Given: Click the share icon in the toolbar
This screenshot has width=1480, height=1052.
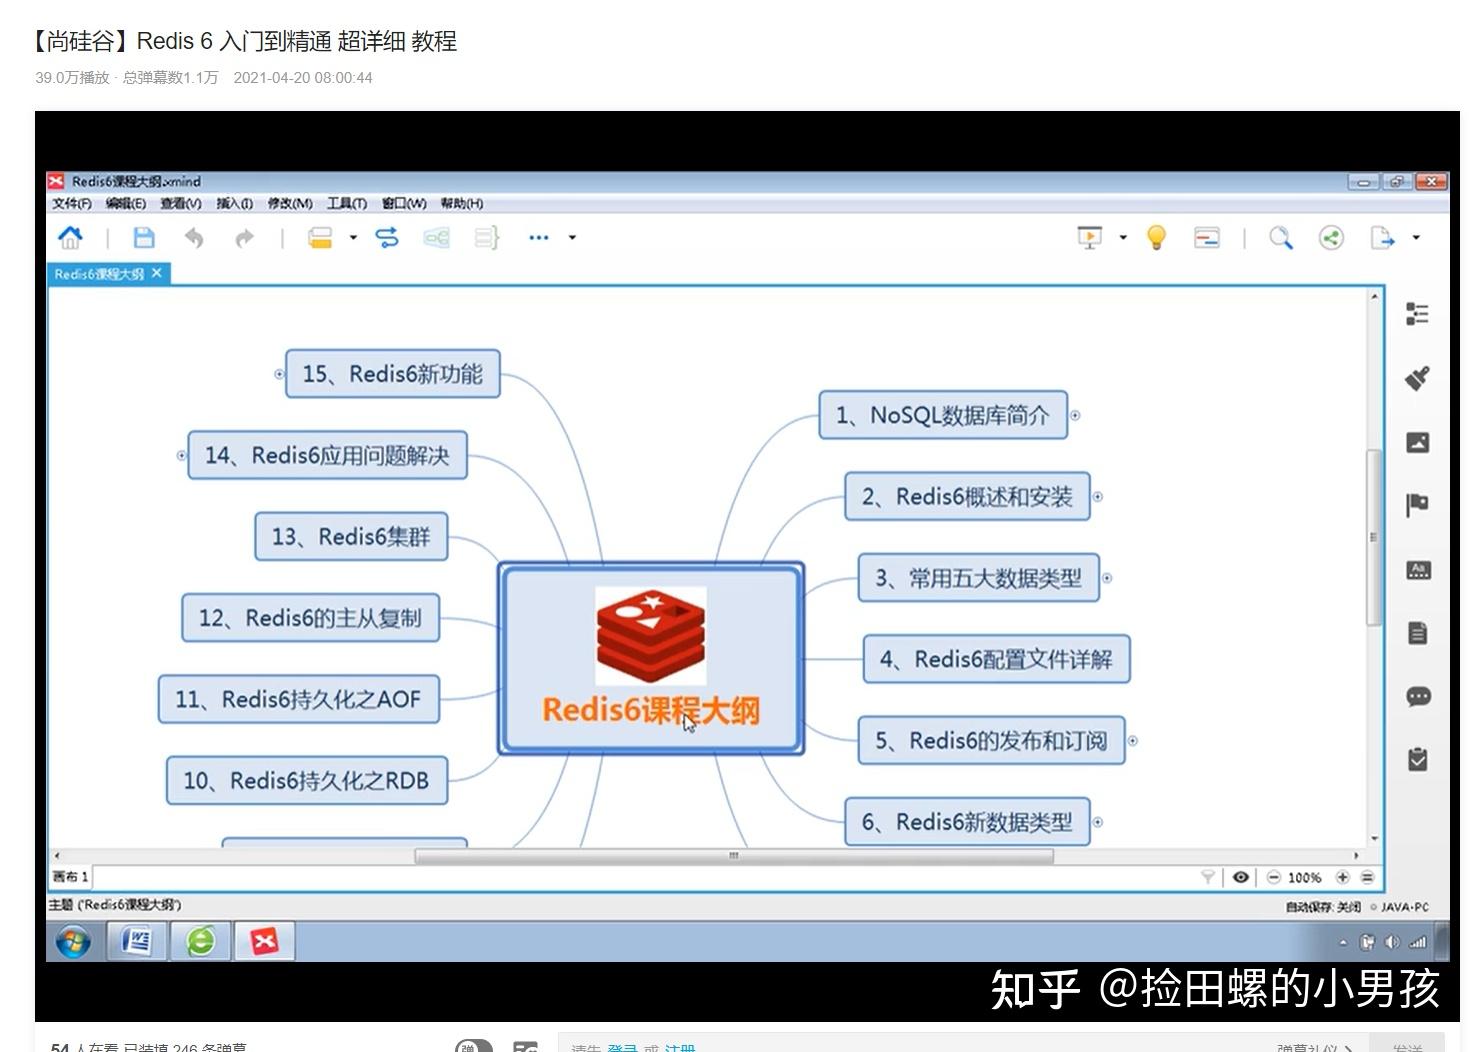Looking at the screenshot, I should 1331,238.
